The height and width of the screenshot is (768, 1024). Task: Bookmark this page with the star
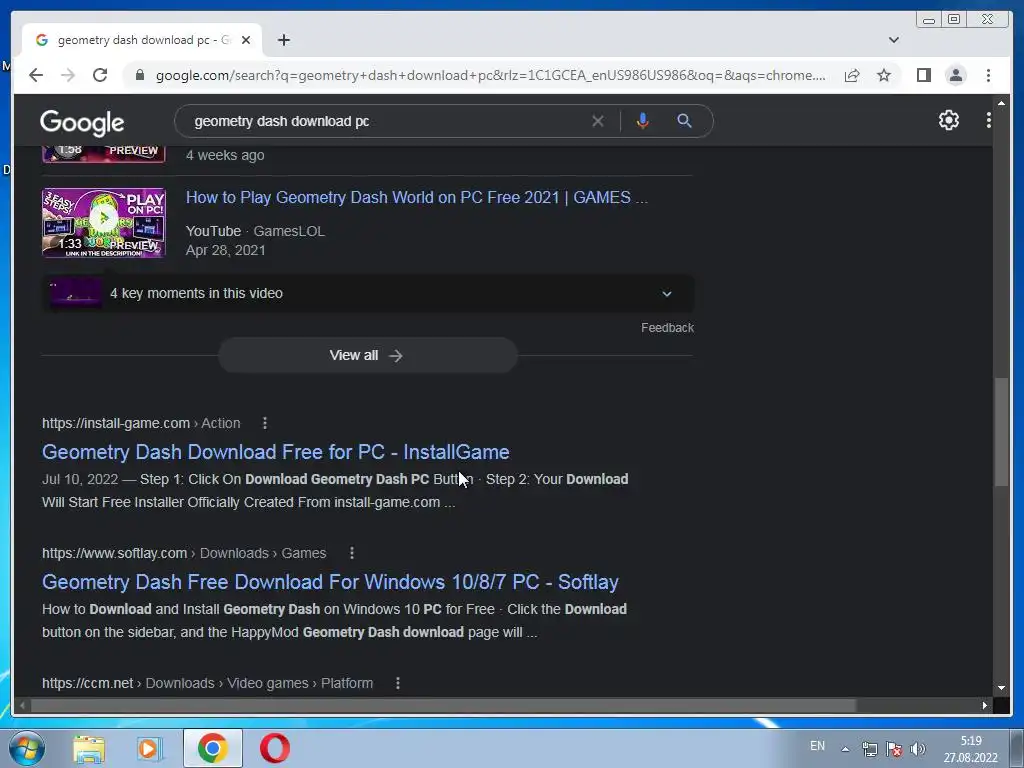[x=884, y=75]
